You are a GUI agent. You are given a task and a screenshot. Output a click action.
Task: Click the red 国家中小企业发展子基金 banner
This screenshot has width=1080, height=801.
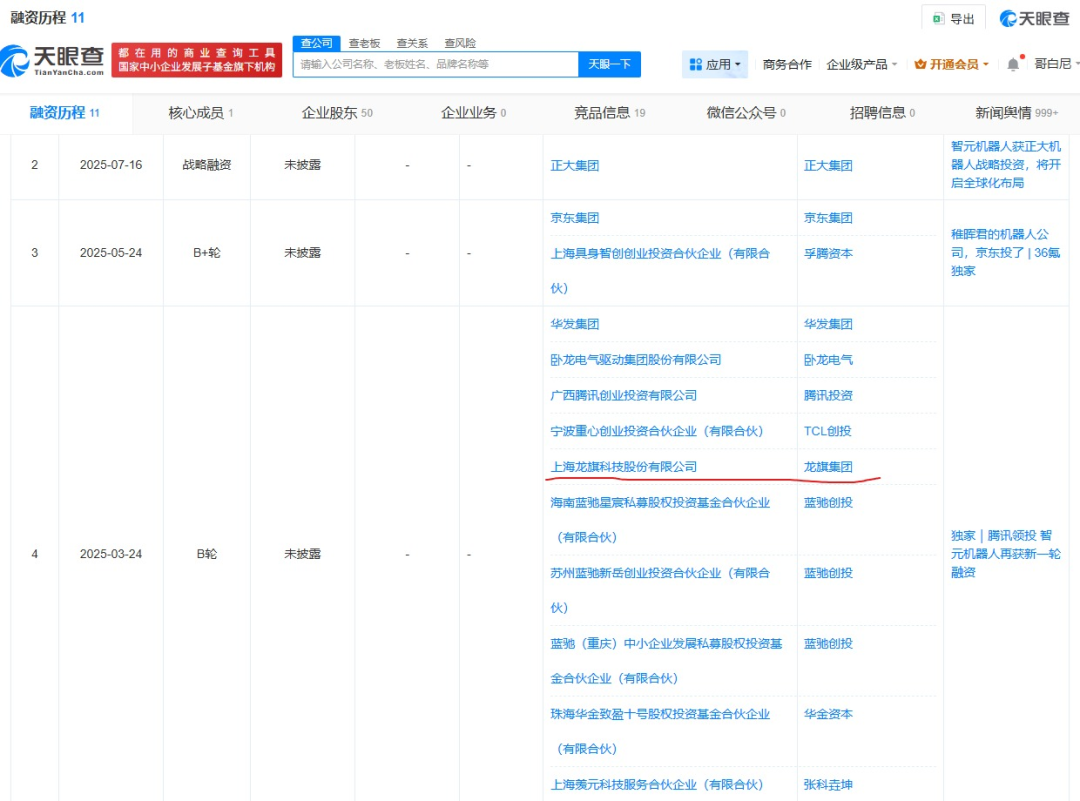[x=196, y=60]
